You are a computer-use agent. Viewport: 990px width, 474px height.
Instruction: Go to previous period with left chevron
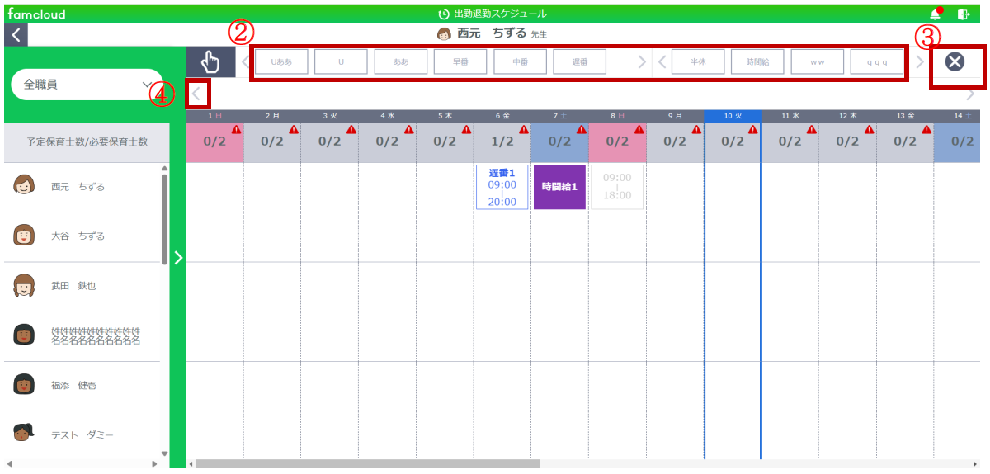point(197,94)
